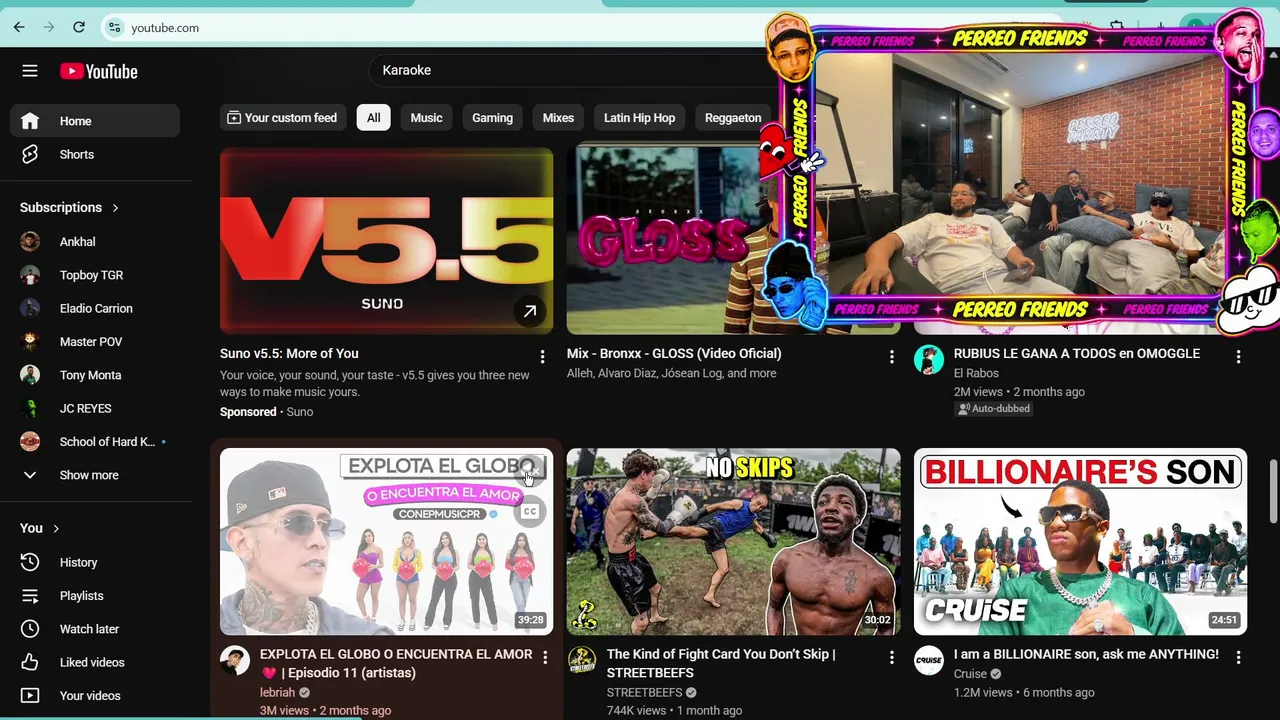Visit the Cruise channel name link
The width and height of the screenshot is (1280, 720).
(x=970, y=673)
